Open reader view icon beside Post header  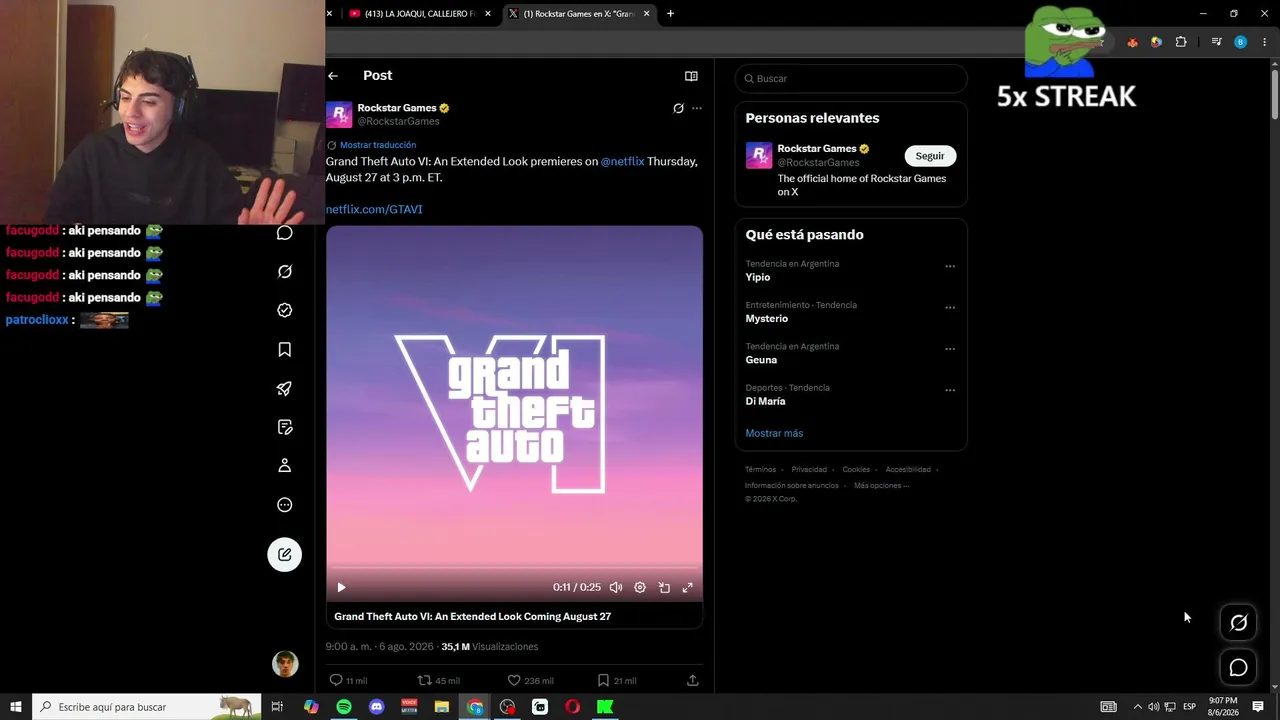point(691,76)
